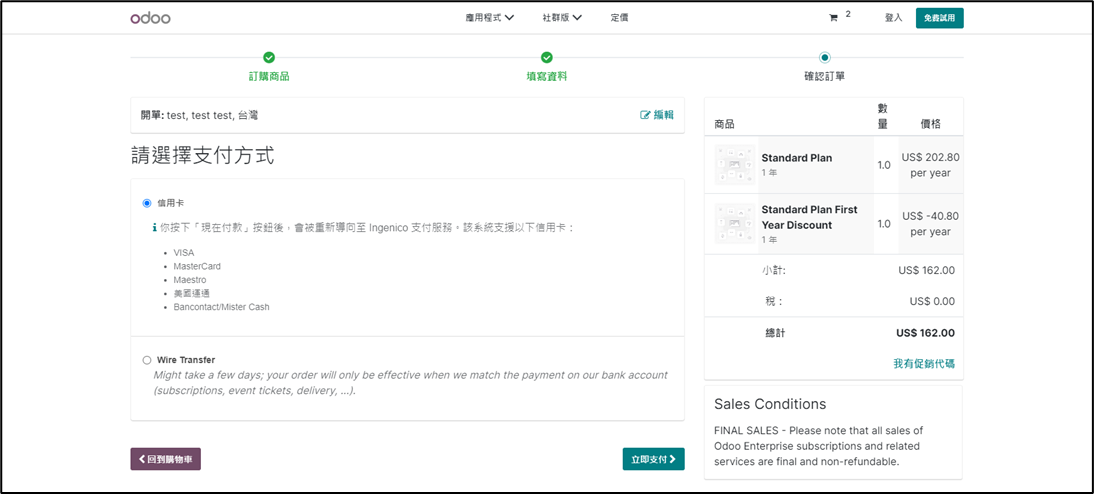Click the Standard Plan First Year Discount thumbnail
The height and width of the screenshot is (494, 1094).
click(x=735, y=223)
